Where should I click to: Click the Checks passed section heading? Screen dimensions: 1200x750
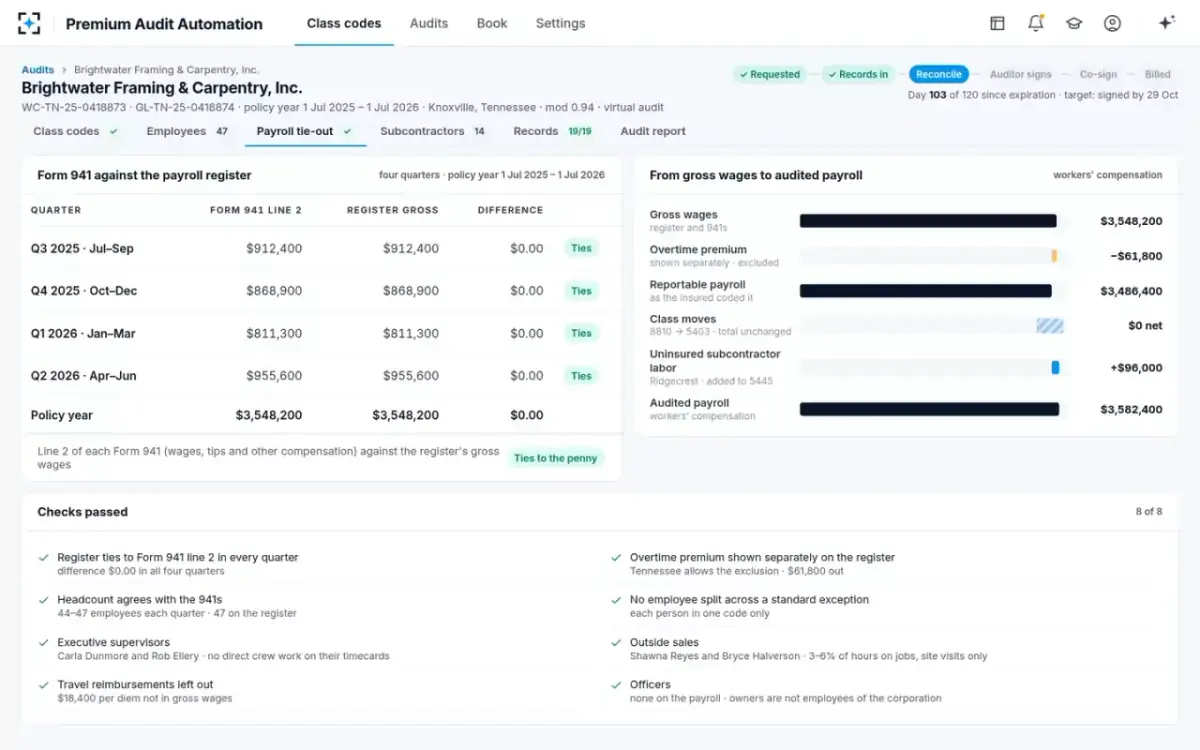pyautogui.click(x=82, y=512)
